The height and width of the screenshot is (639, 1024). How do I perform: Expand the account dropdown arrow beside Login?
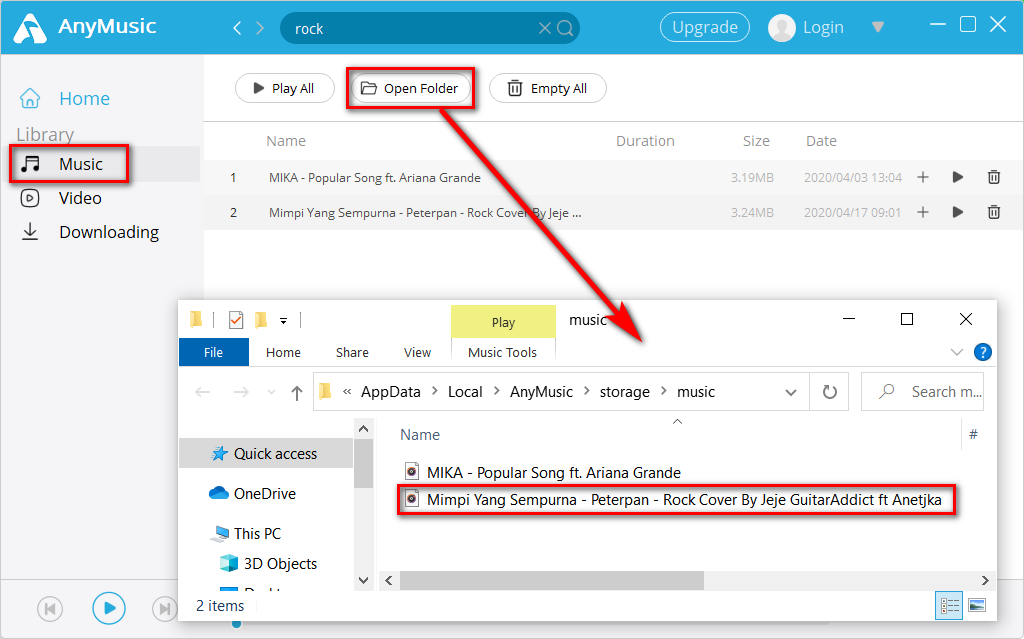point(878,27)
